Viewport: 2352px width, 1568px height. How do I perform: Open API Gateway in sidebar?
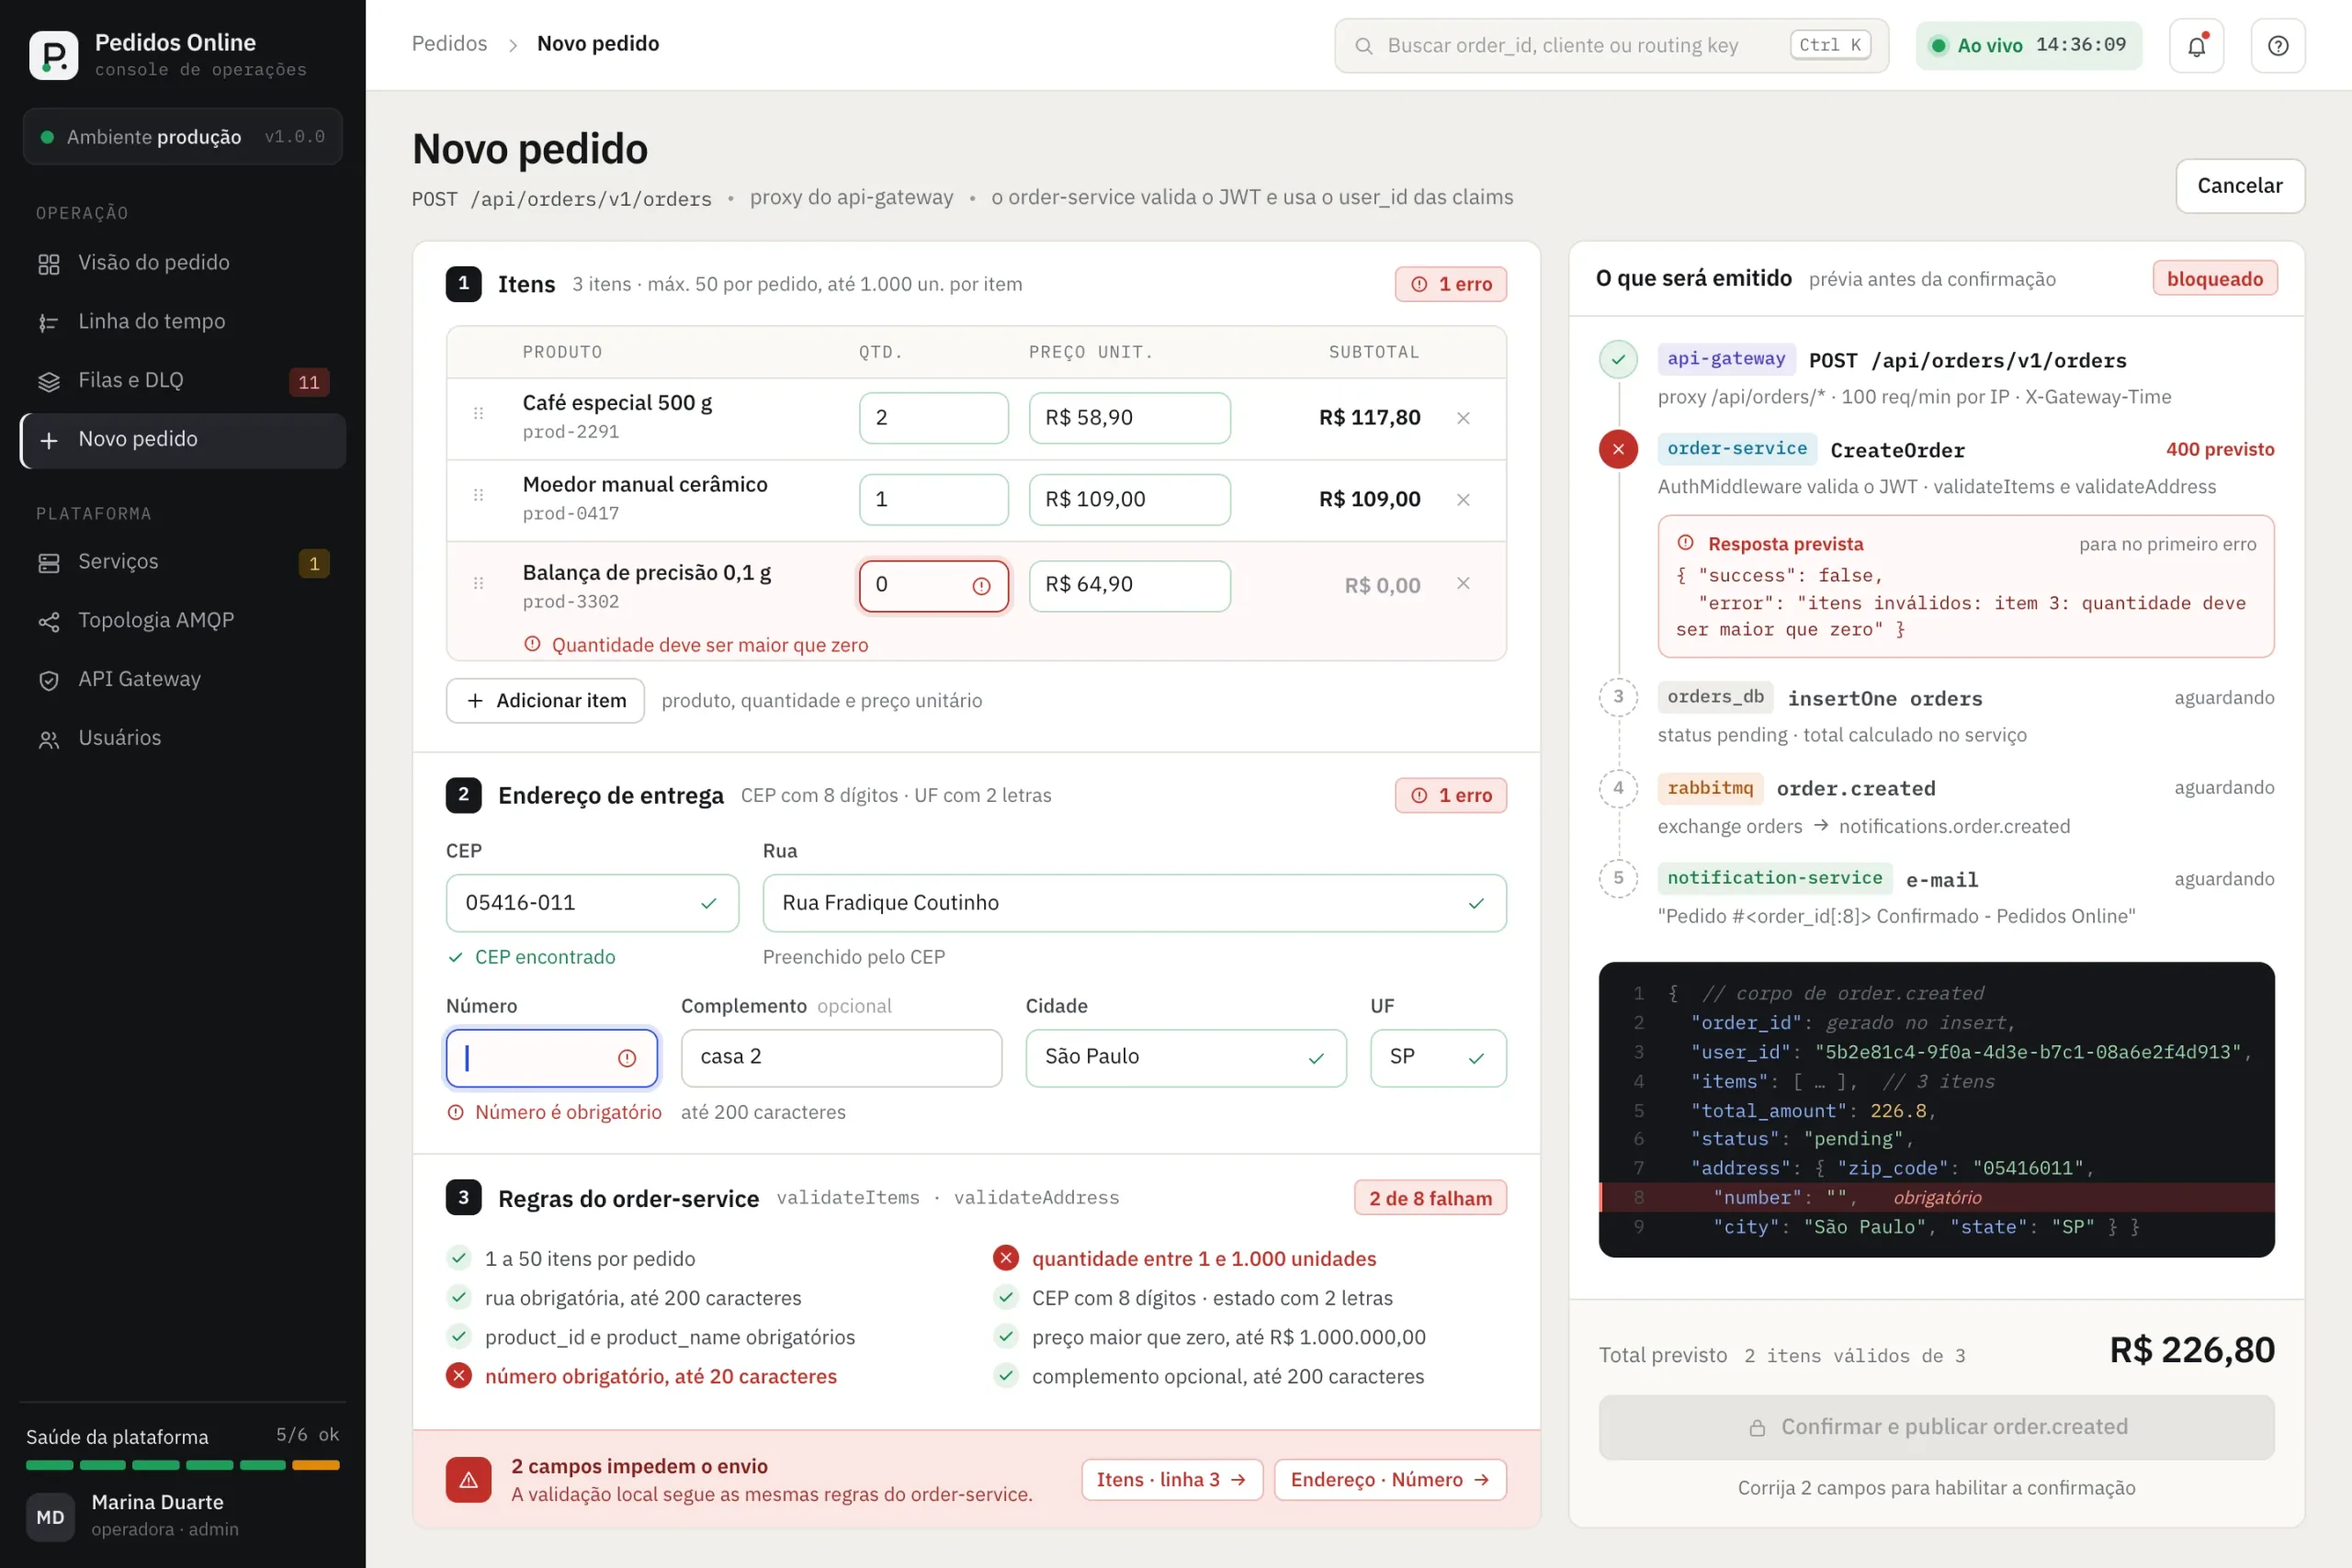pos(183,680)
